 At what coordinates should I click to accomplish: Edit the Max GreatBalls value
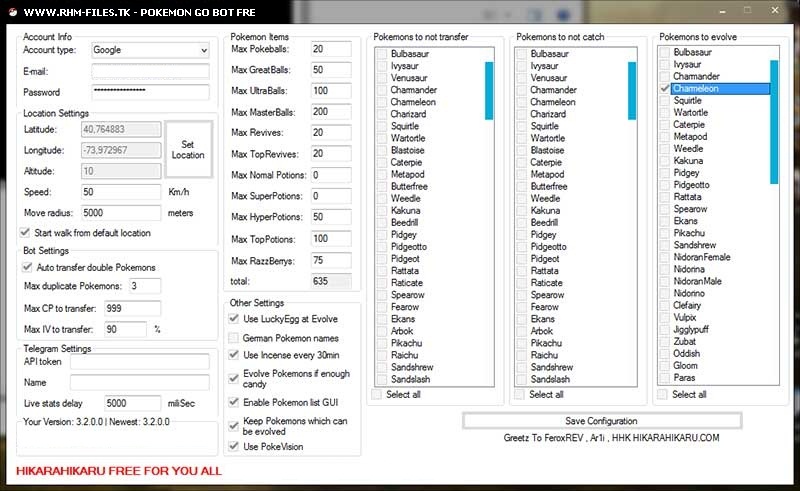tap(331, 70)
